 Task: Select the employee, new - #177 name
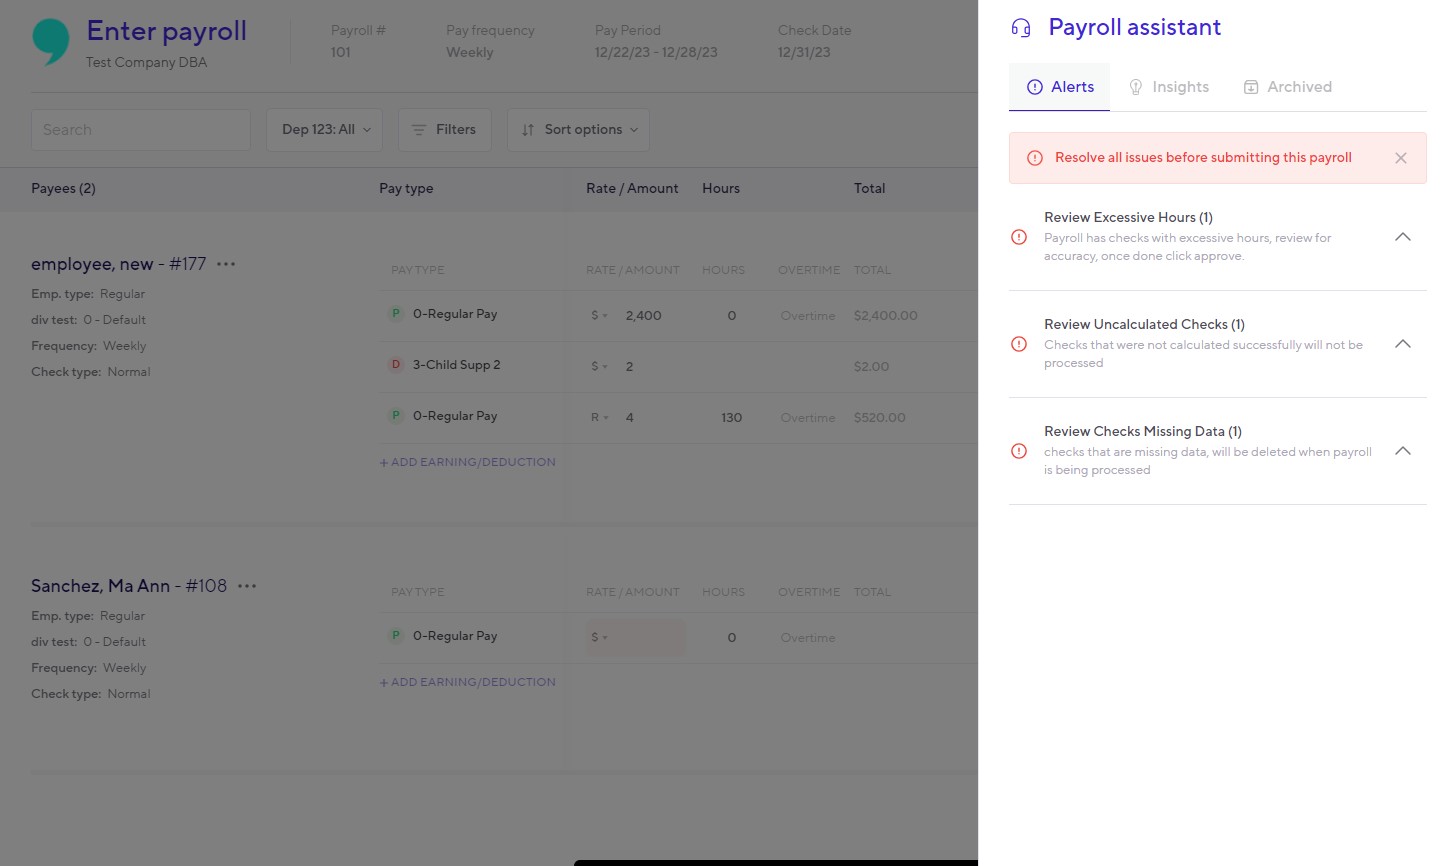pos(119,264)
